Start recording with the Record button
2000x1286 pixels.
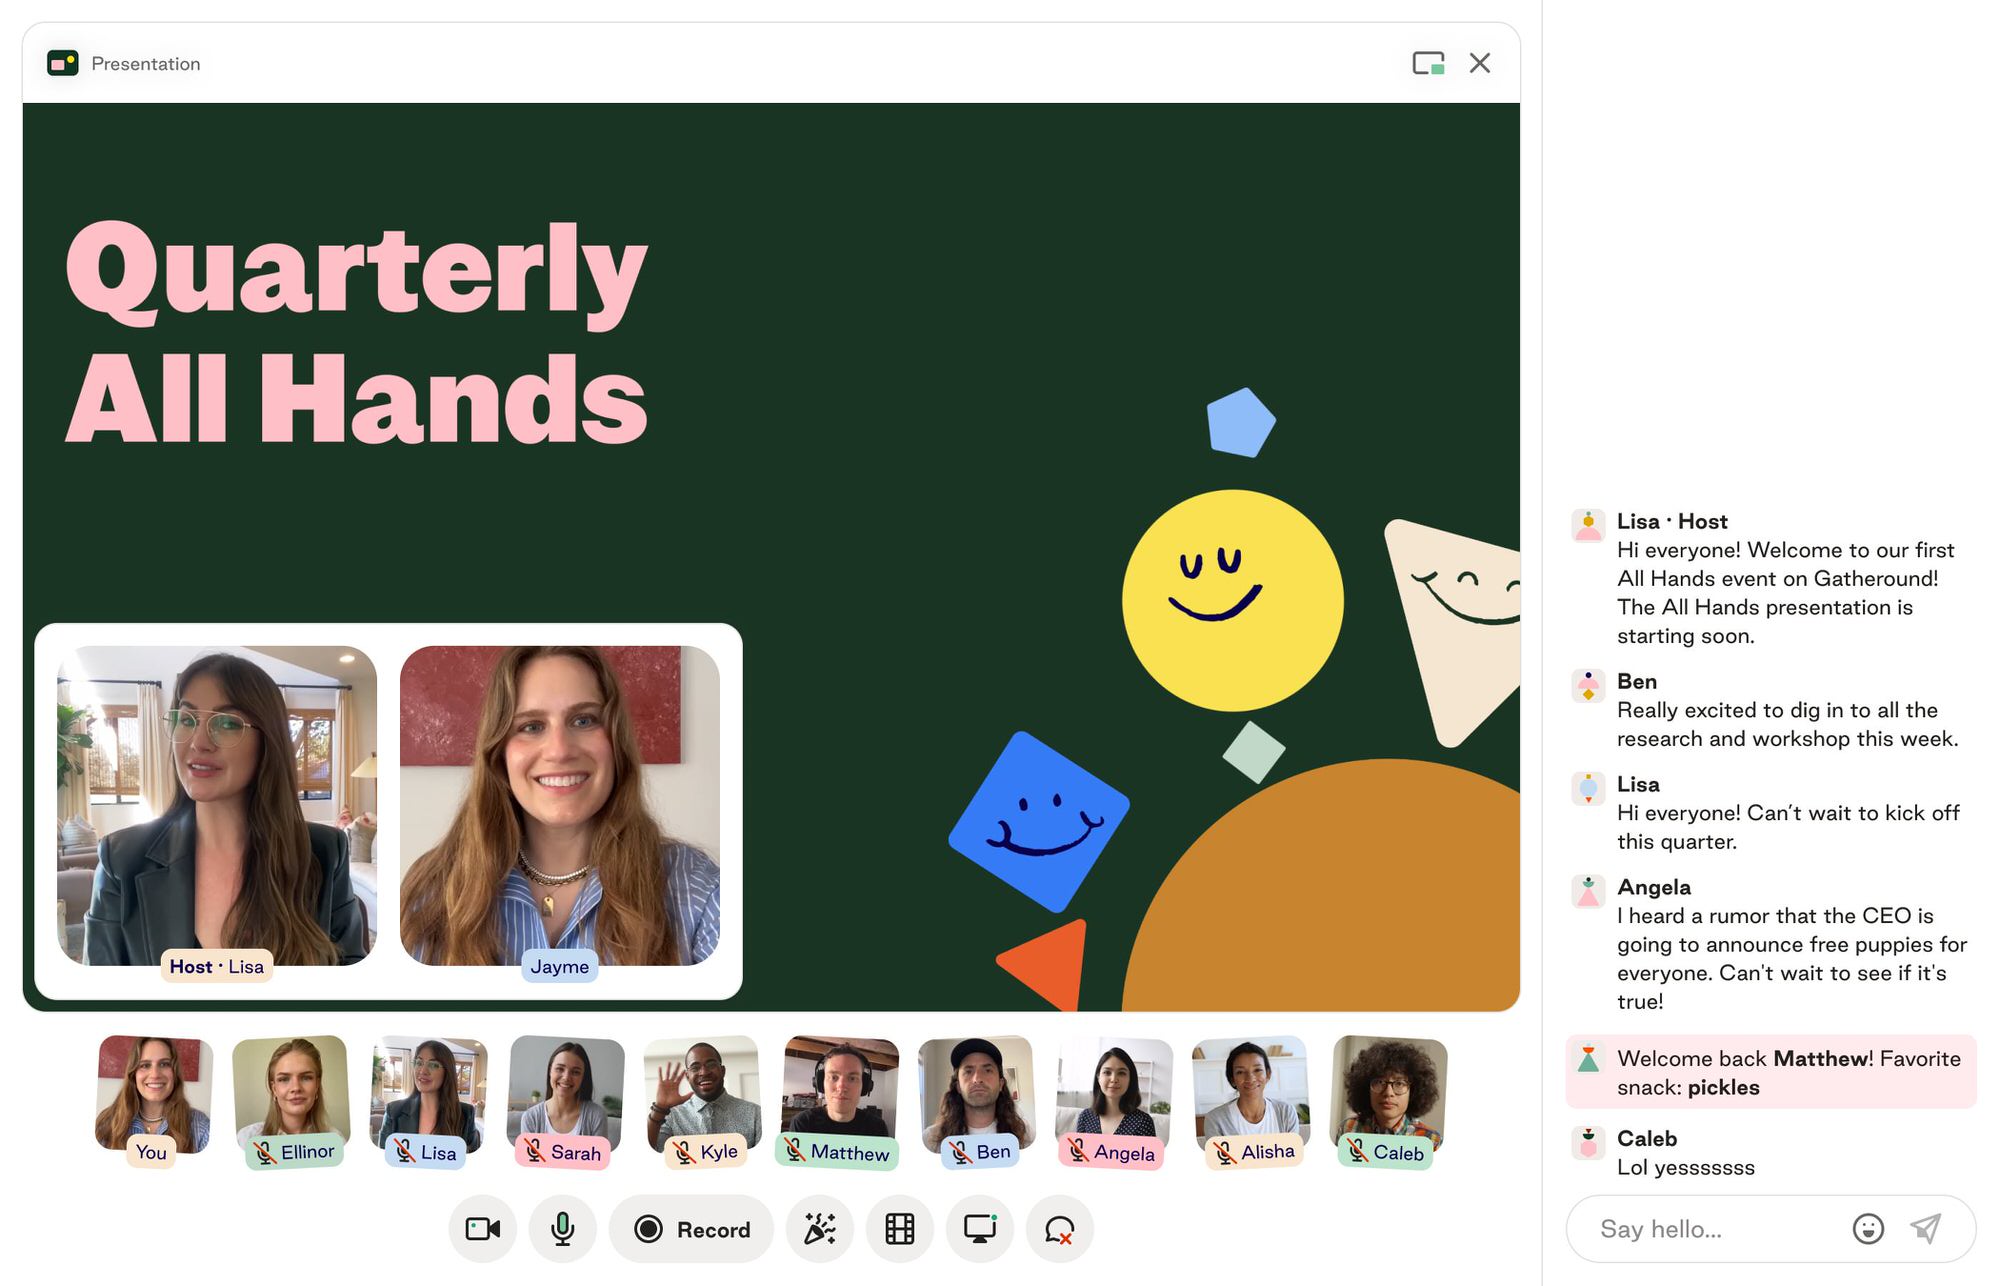coord(692,1228)
